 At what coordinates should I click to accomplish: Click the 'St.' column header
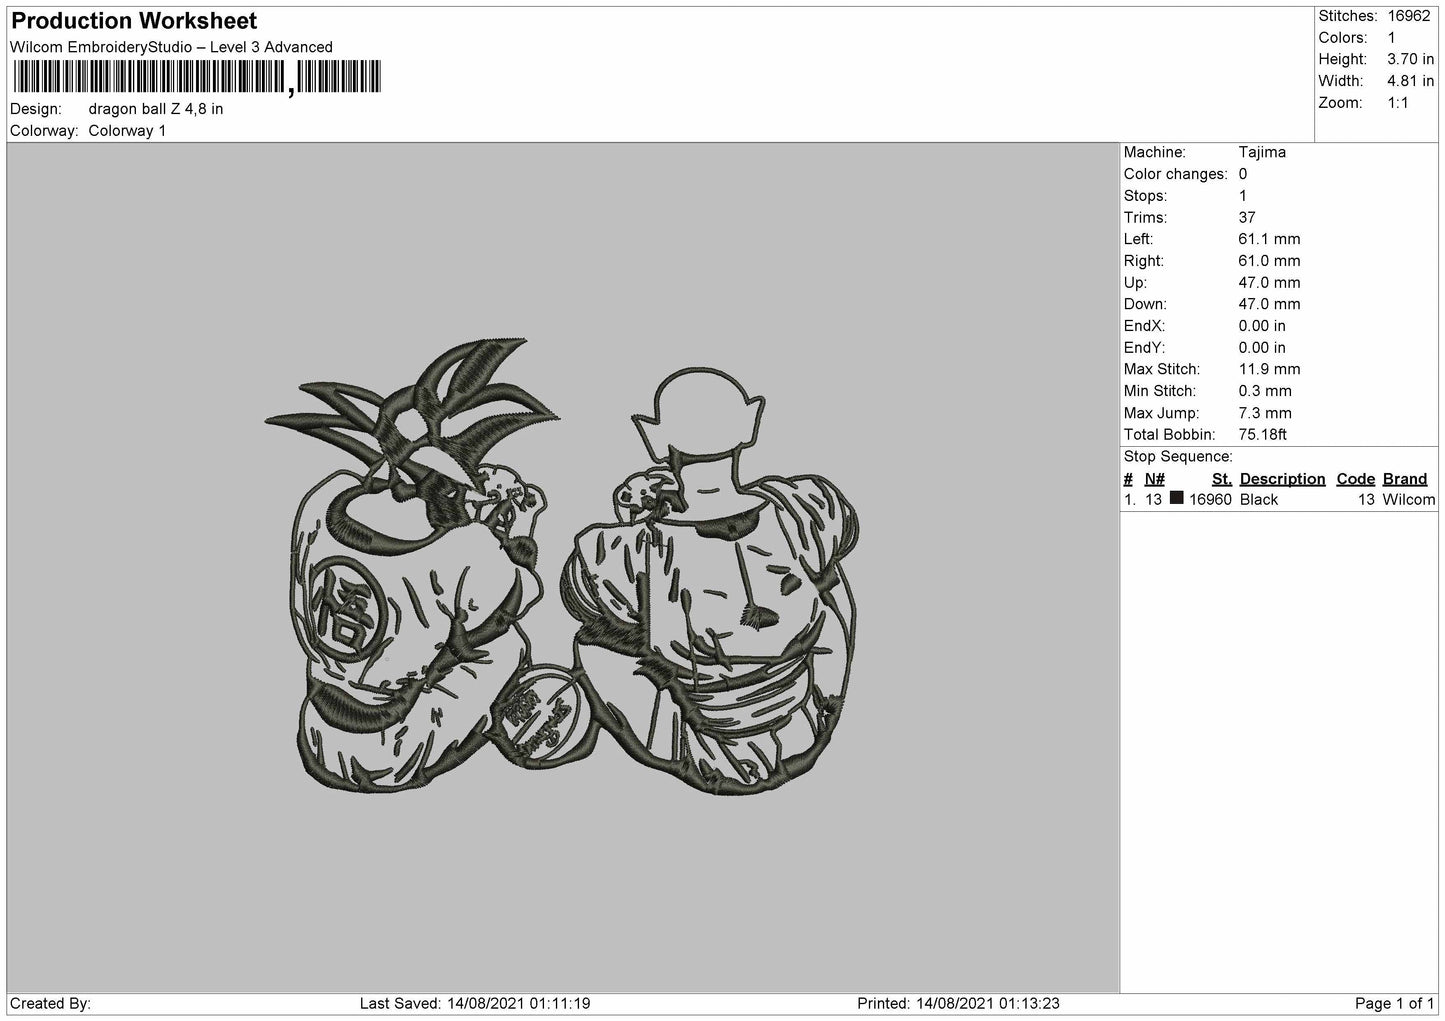[x=1222, y=479]
